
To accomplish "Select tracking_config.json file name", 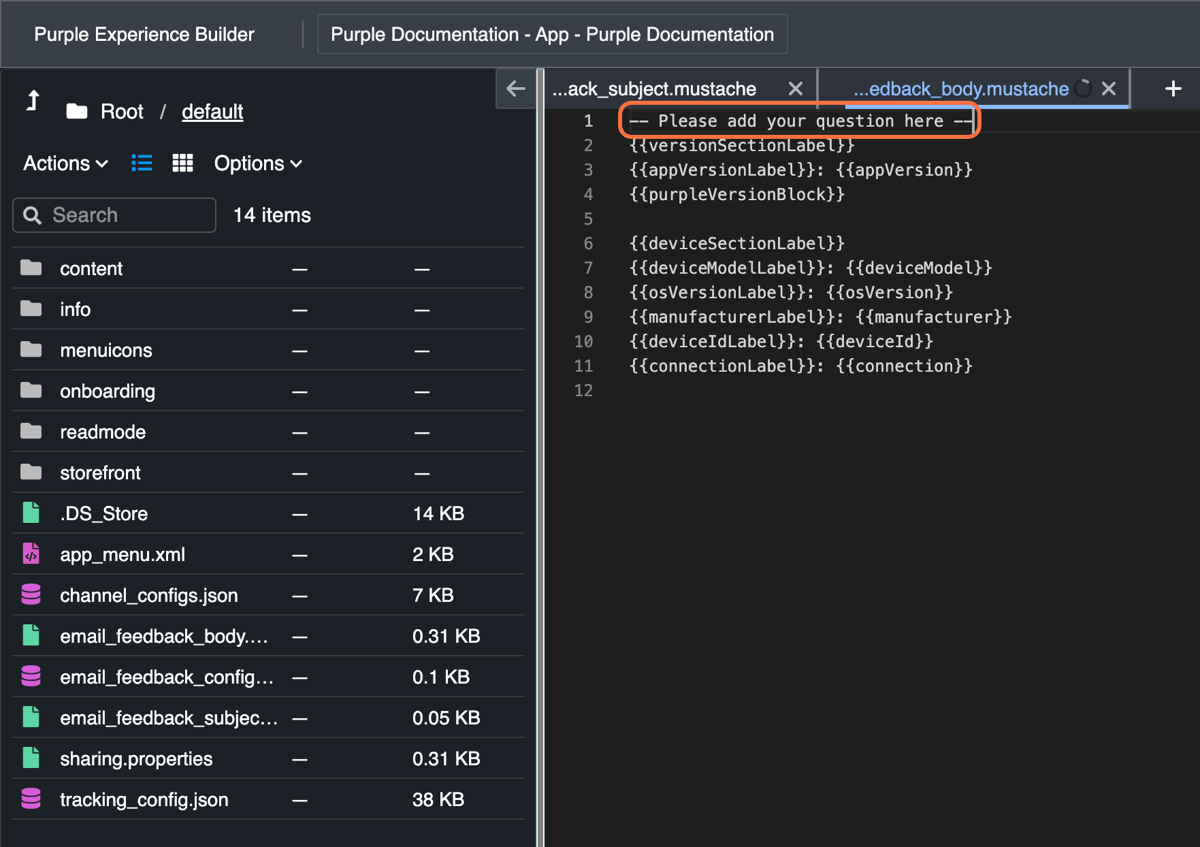I will [x=144, y=800].
